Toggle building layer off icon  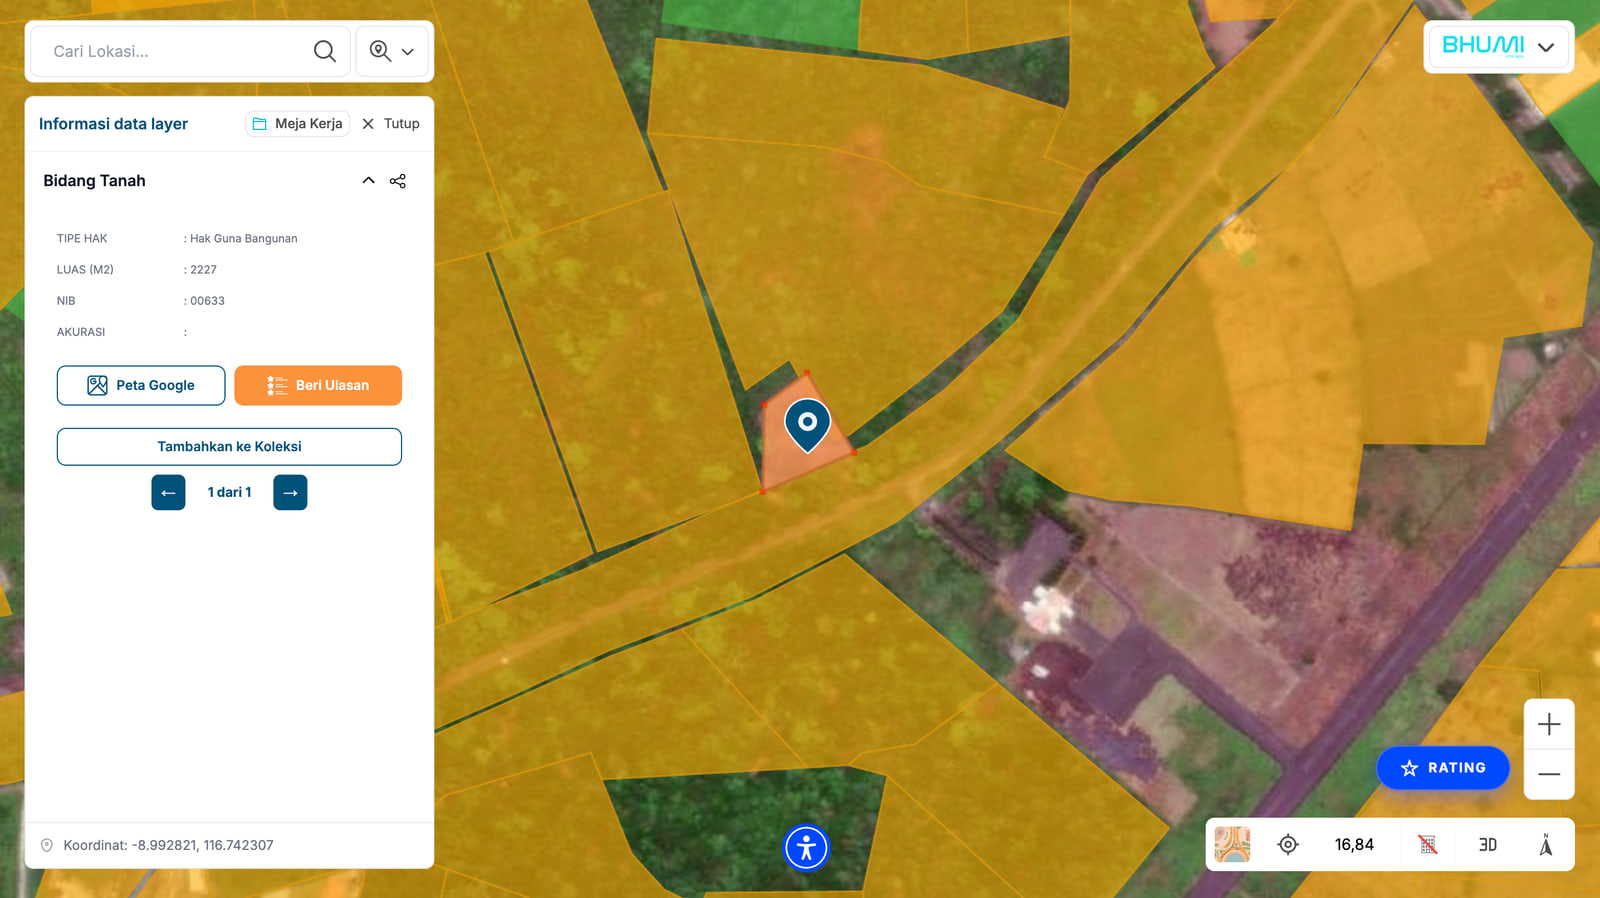tap(1428, 845)
